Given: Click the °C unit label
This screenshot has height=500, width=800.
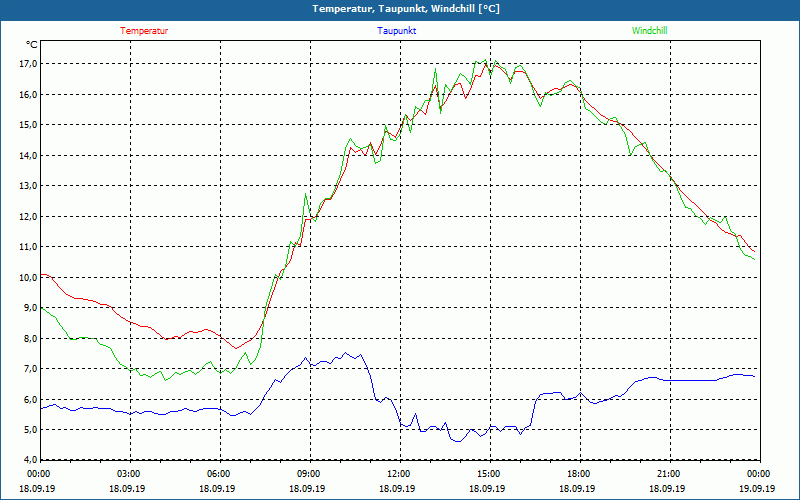Looking at the screenshot, I should pyautogui.click(x=32, y=45).
